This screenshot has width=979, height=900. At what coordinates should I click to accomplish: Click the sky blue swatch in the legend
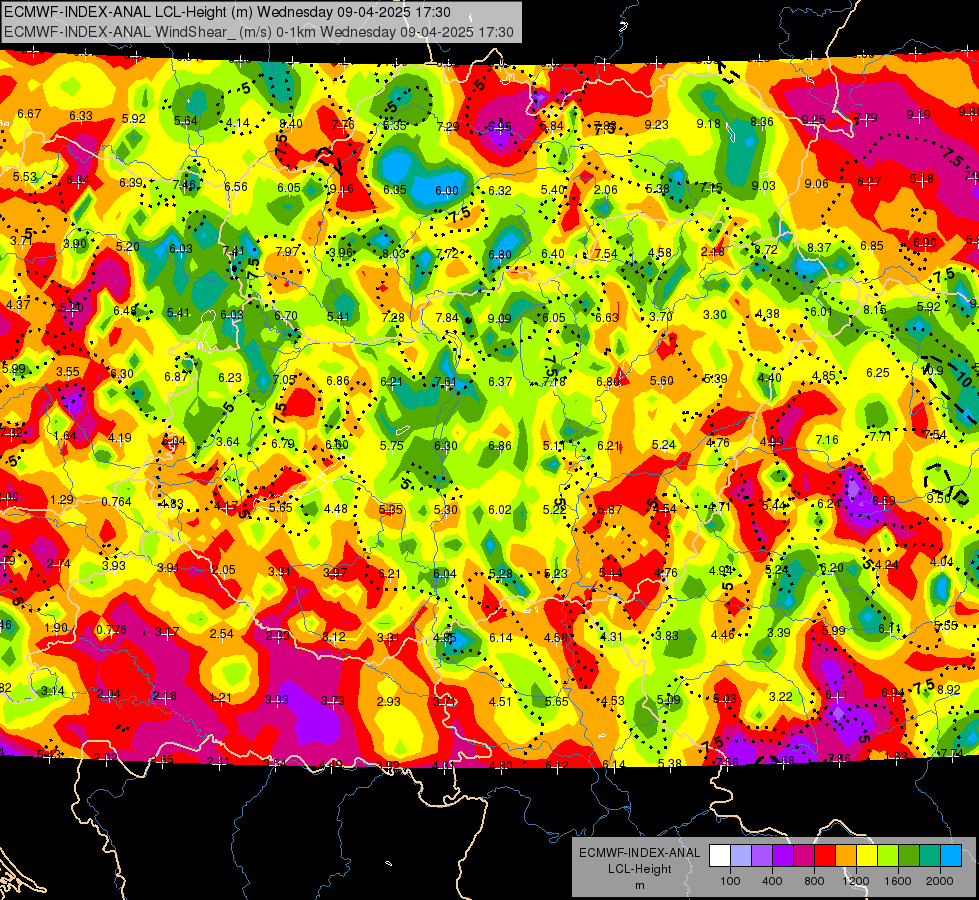point(952,856)
